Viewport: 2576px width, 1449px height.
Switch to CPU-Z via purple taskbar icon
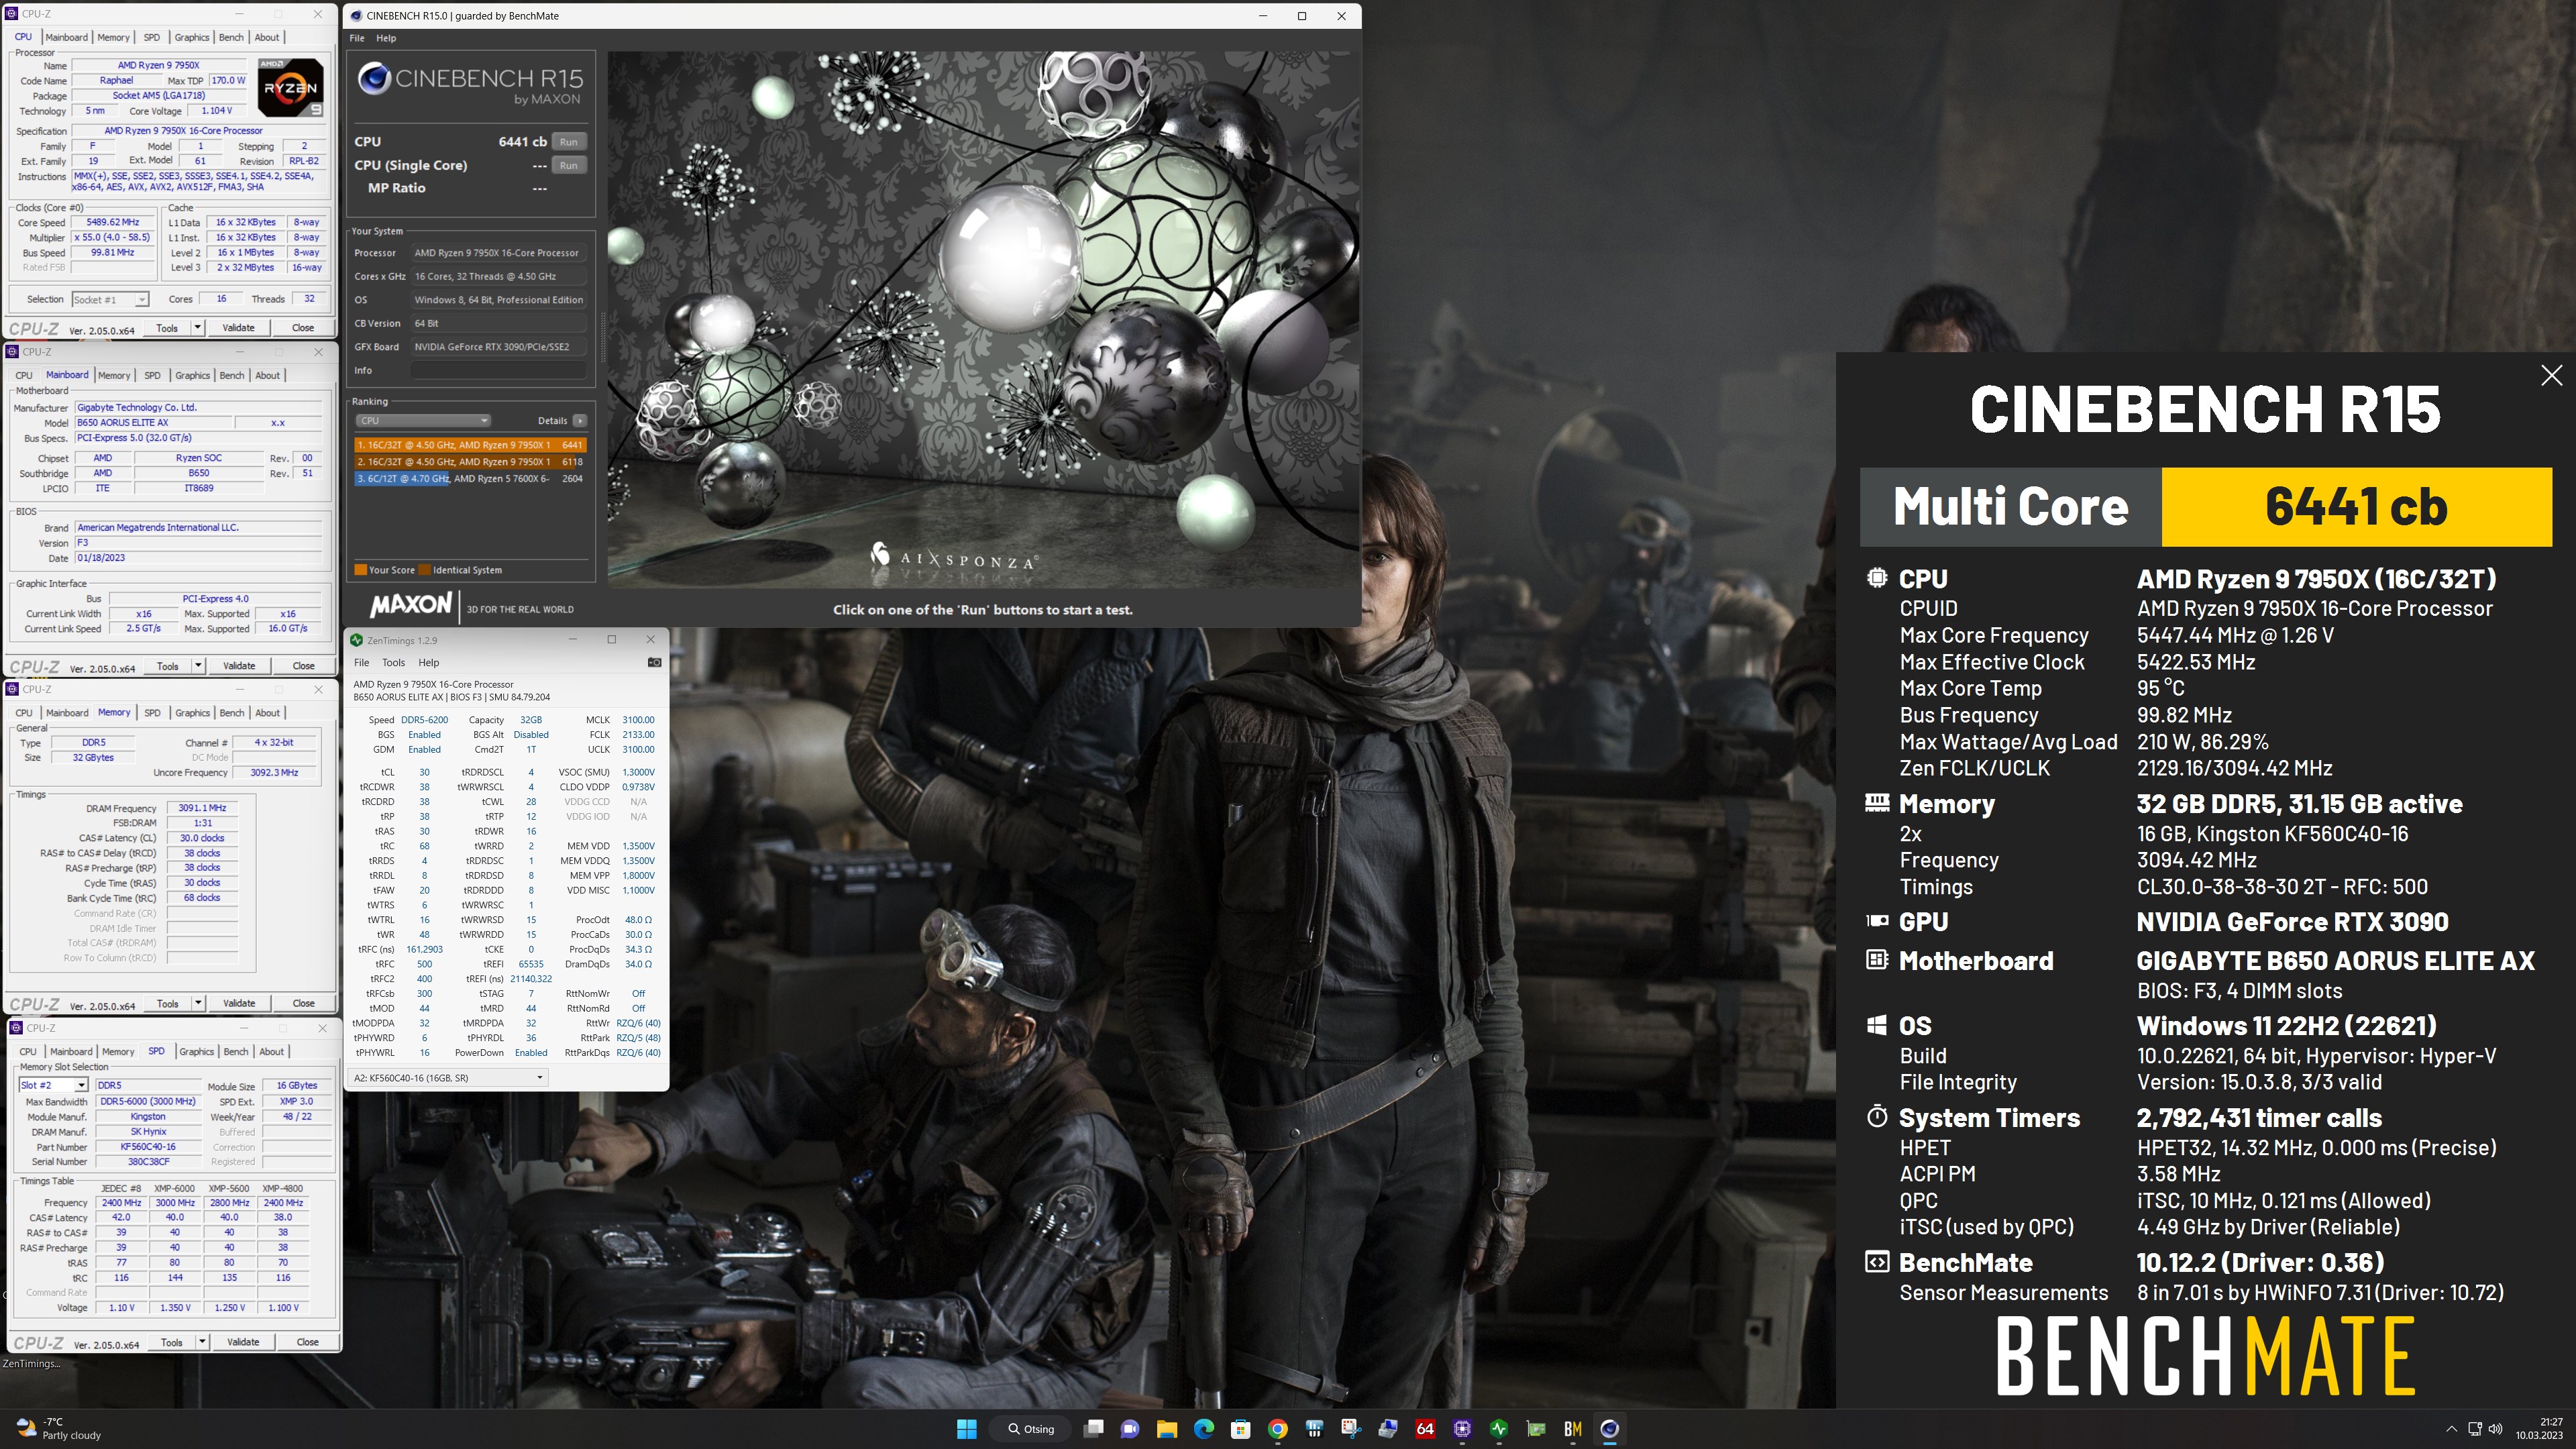(x=1462, y=1429)
